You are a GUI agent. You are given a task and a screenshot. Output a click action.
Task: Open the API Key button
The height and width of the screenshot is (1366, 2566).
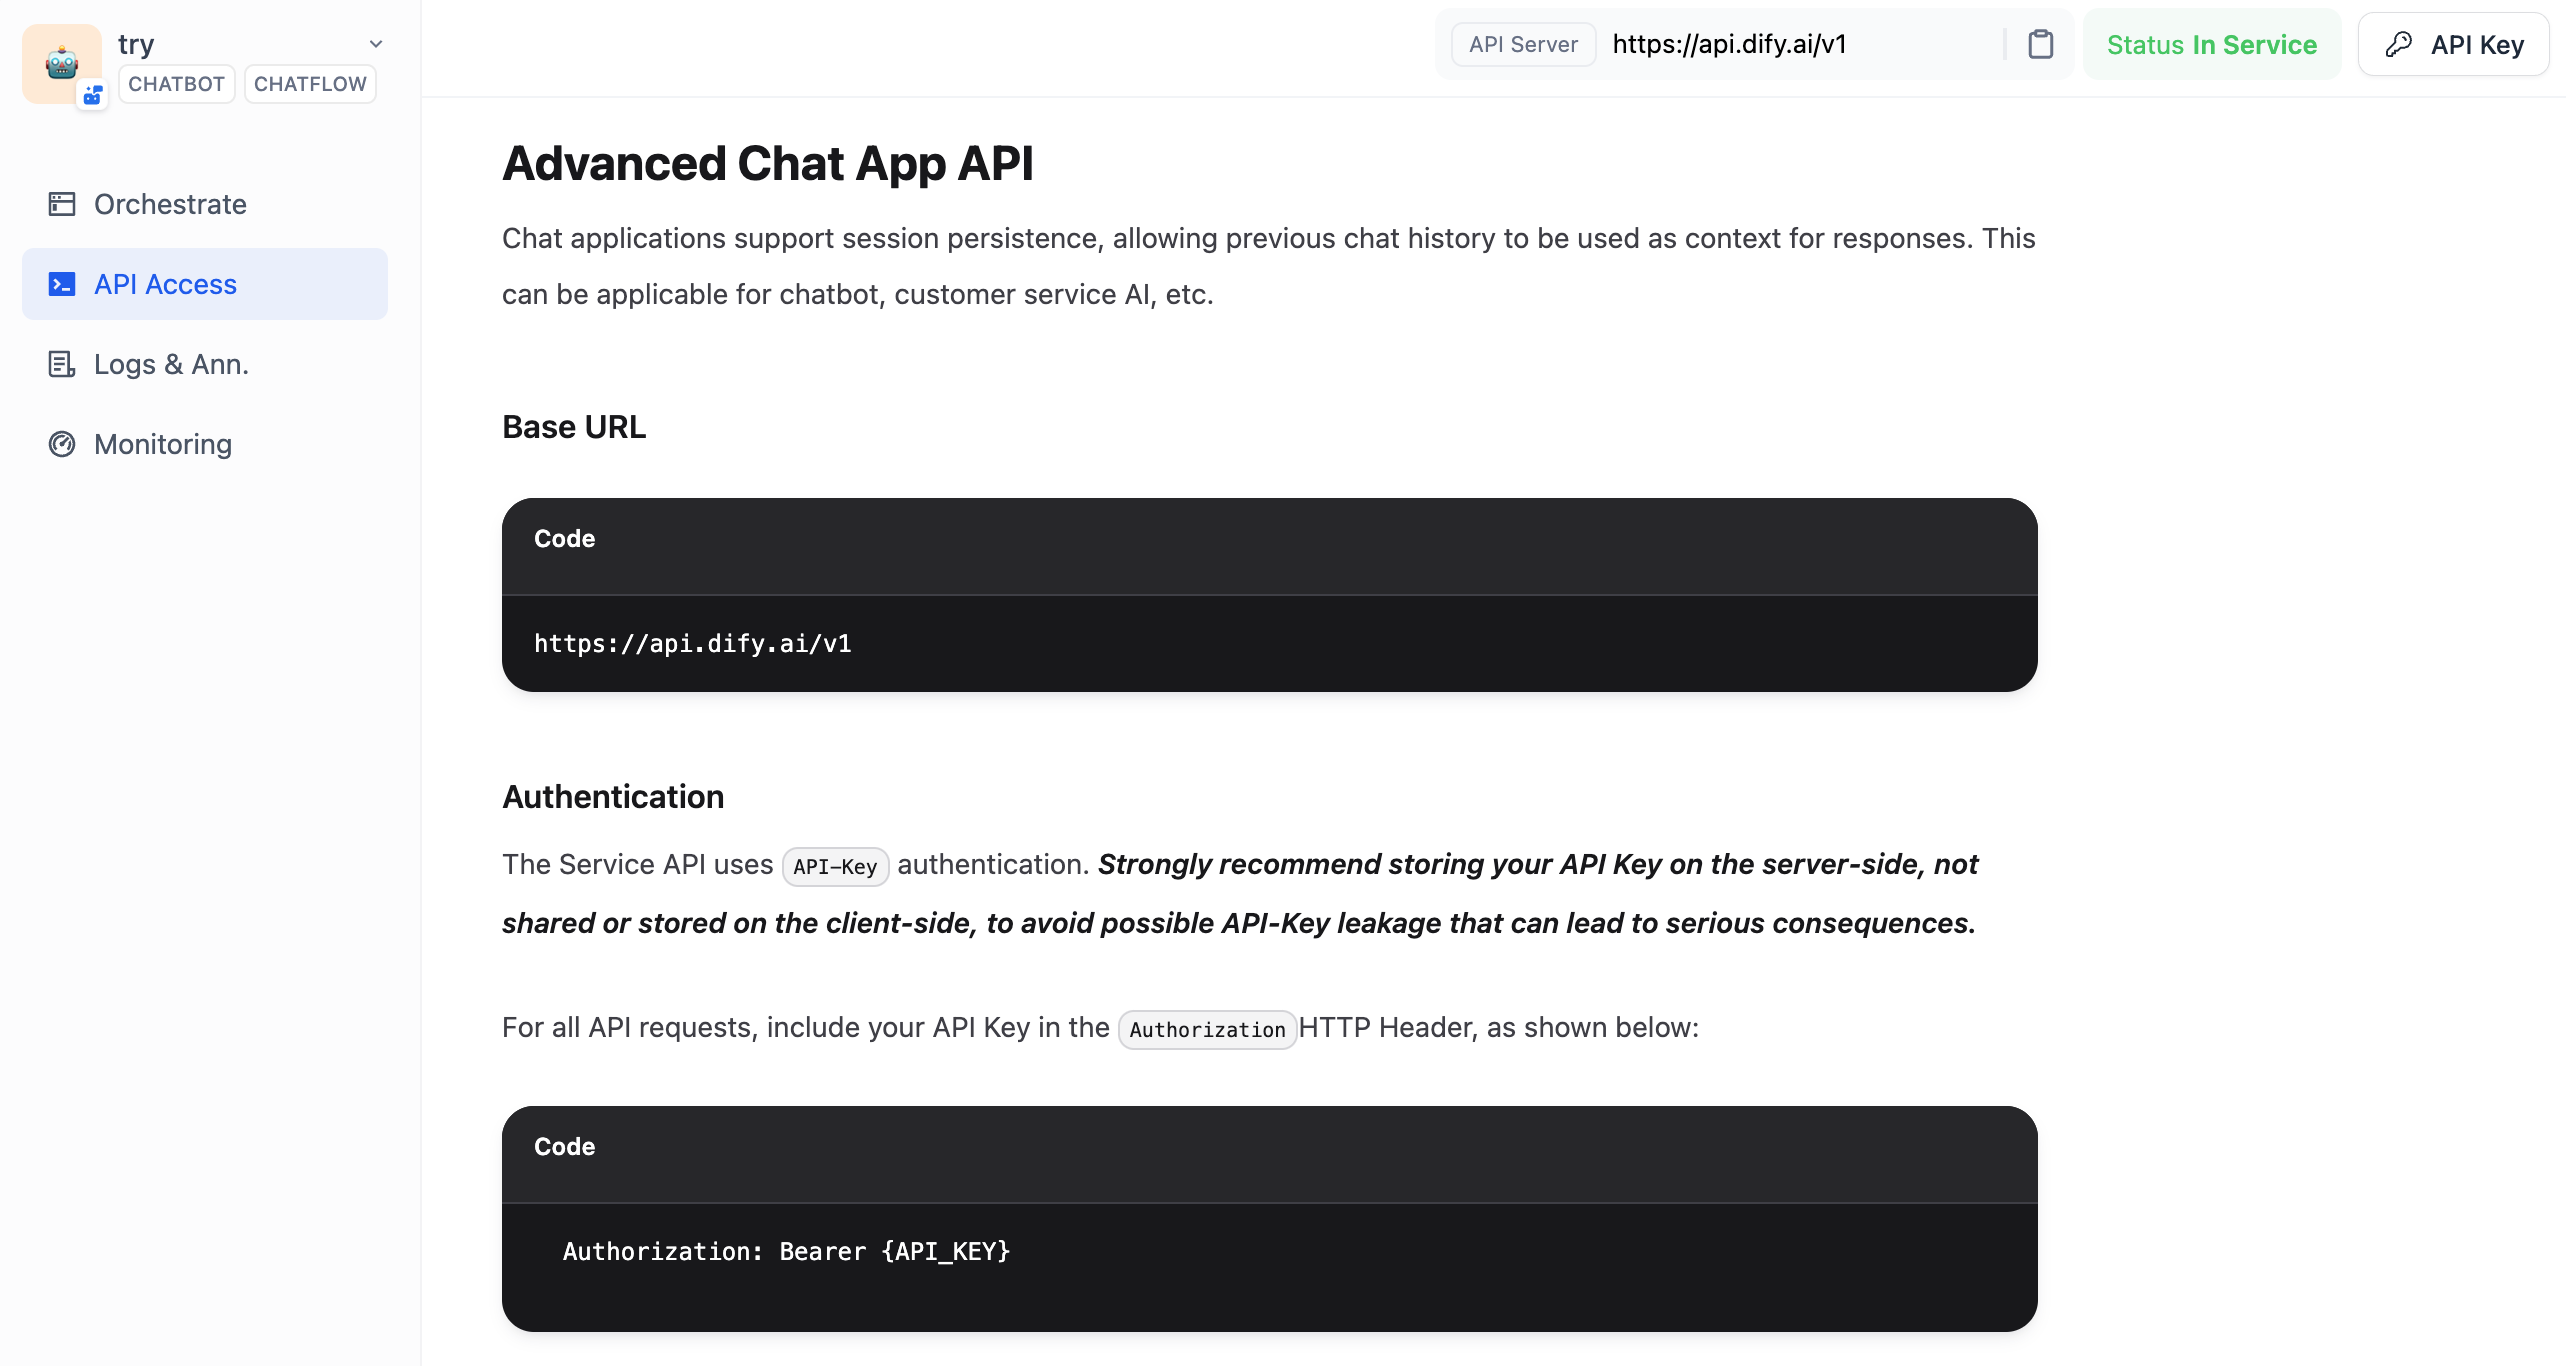click(2453, 44)
